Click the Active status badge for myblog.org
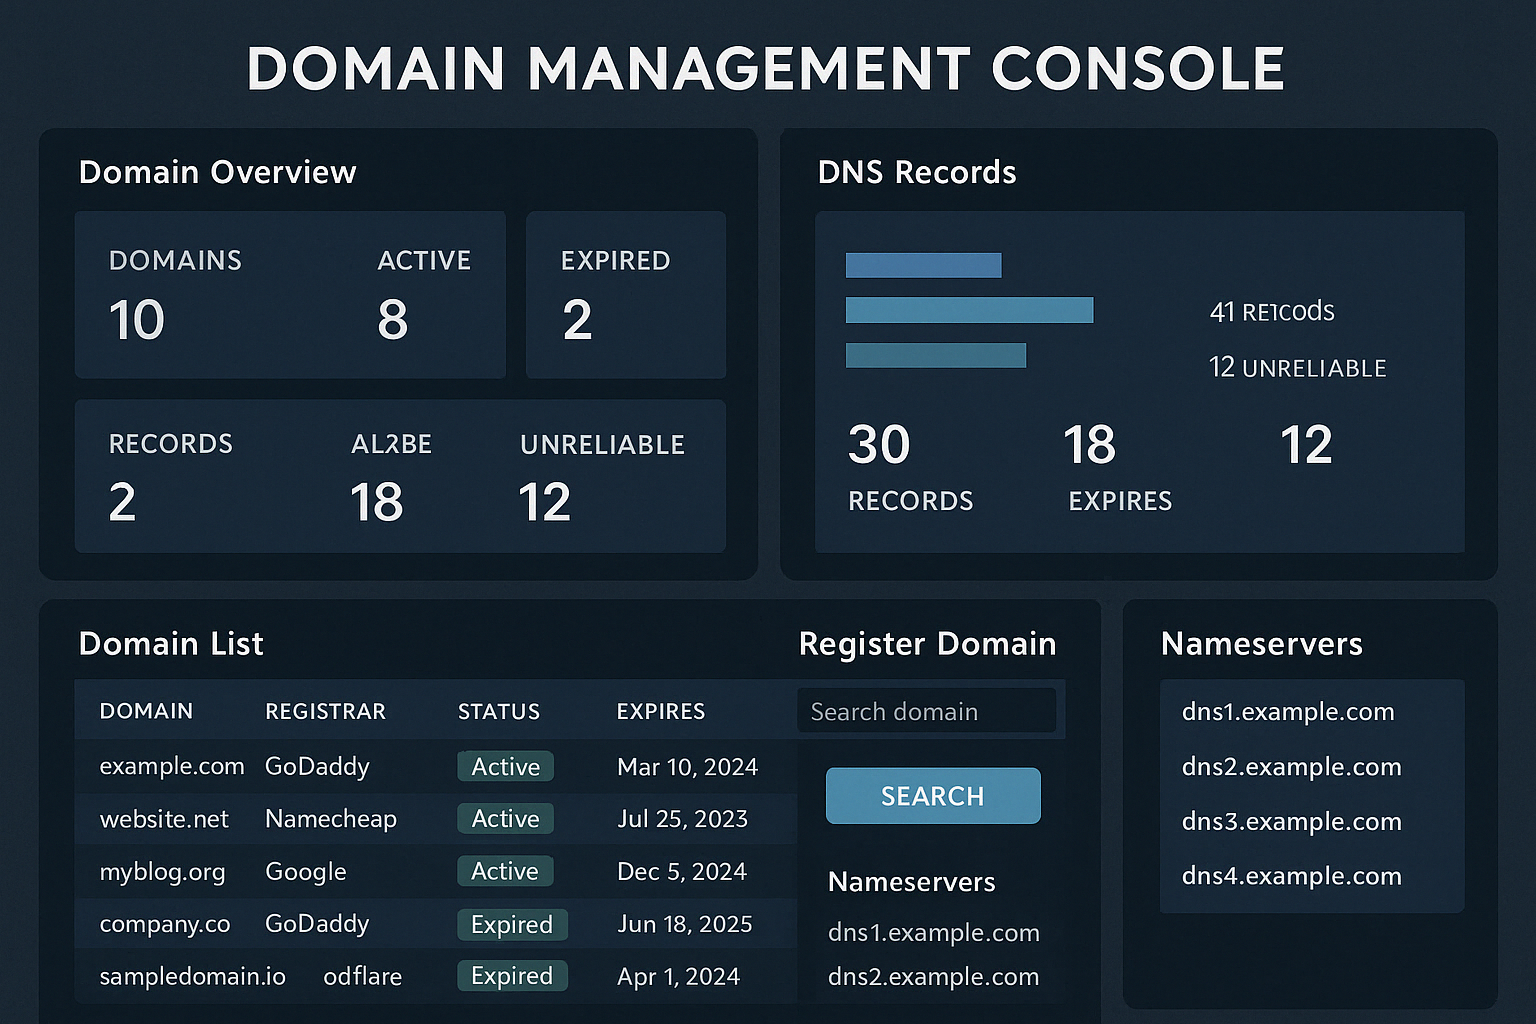 click(505, 871)
